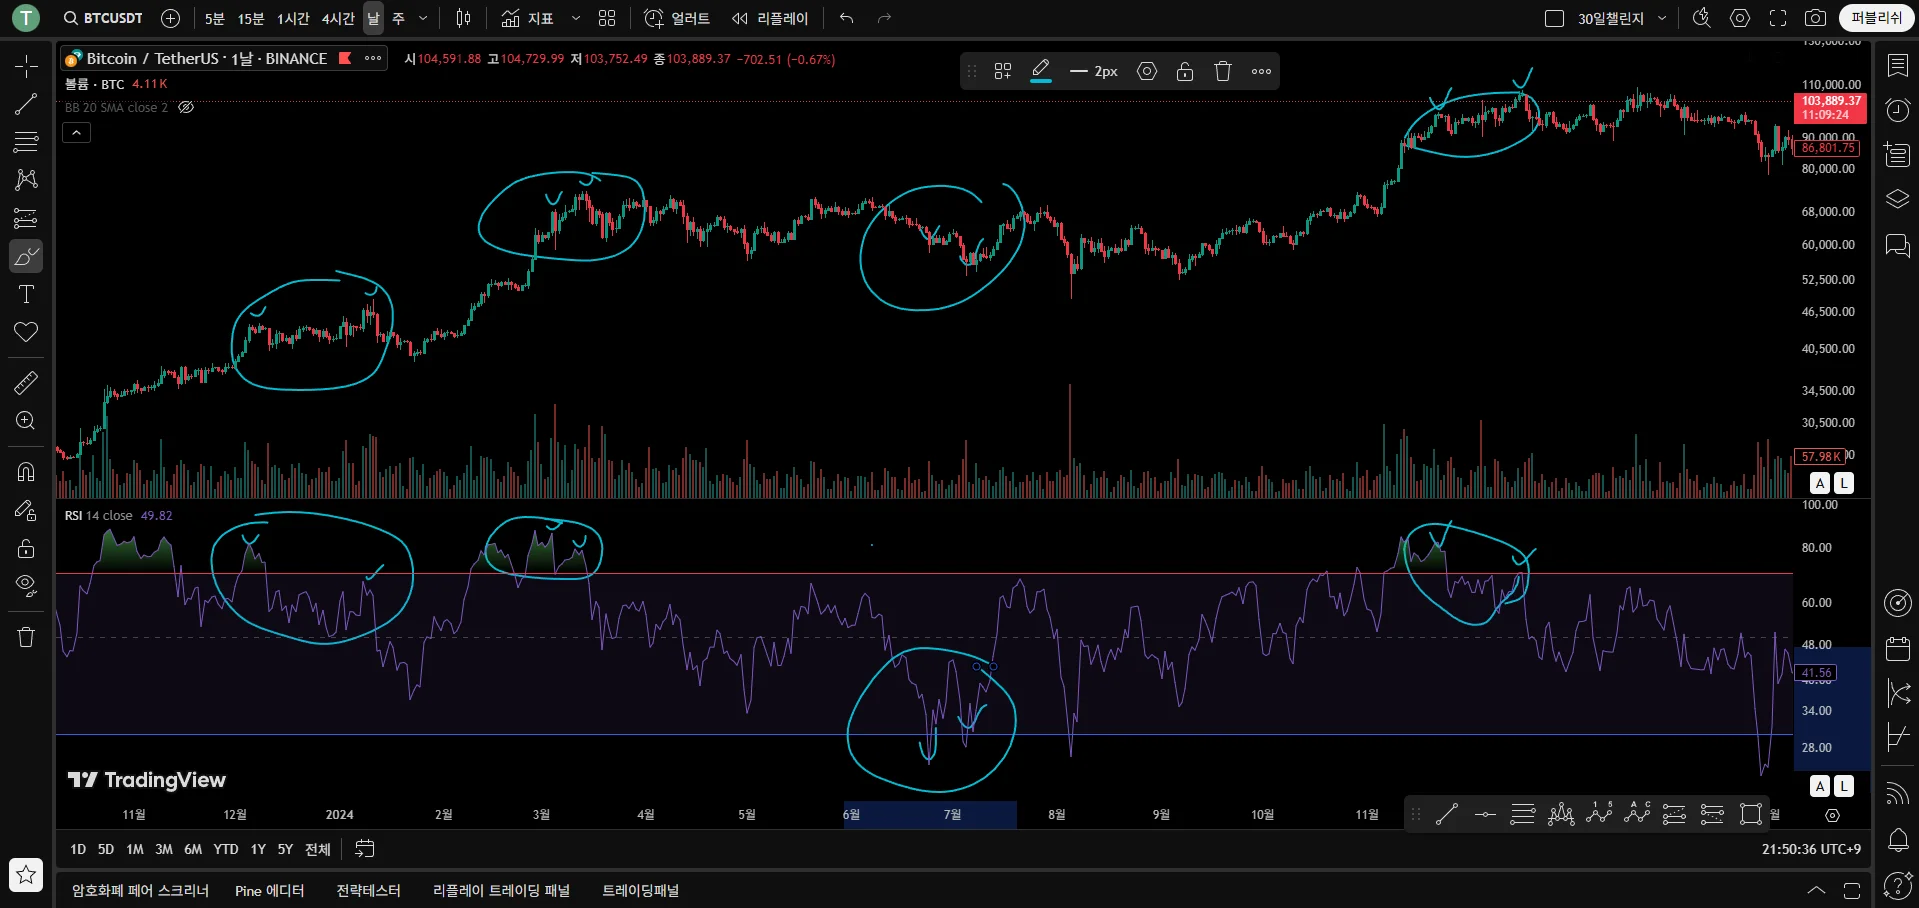The height and width of the screenshot is (908, 1919).
Task: Open the 전략테스터 tab
Action: 368,890
